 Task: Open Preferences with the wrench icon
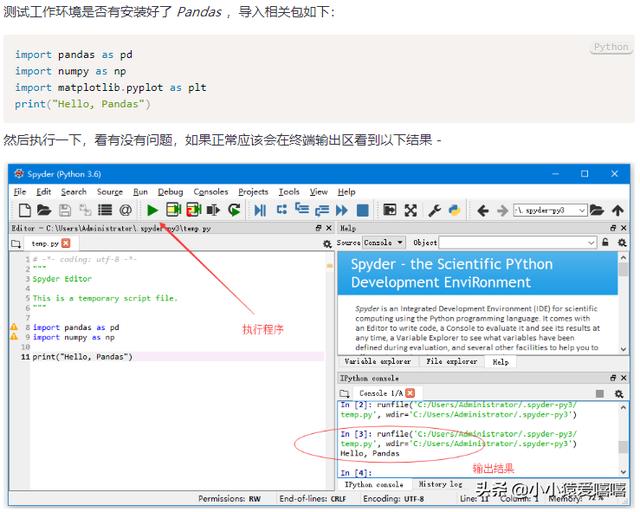(x=434, y=210)
